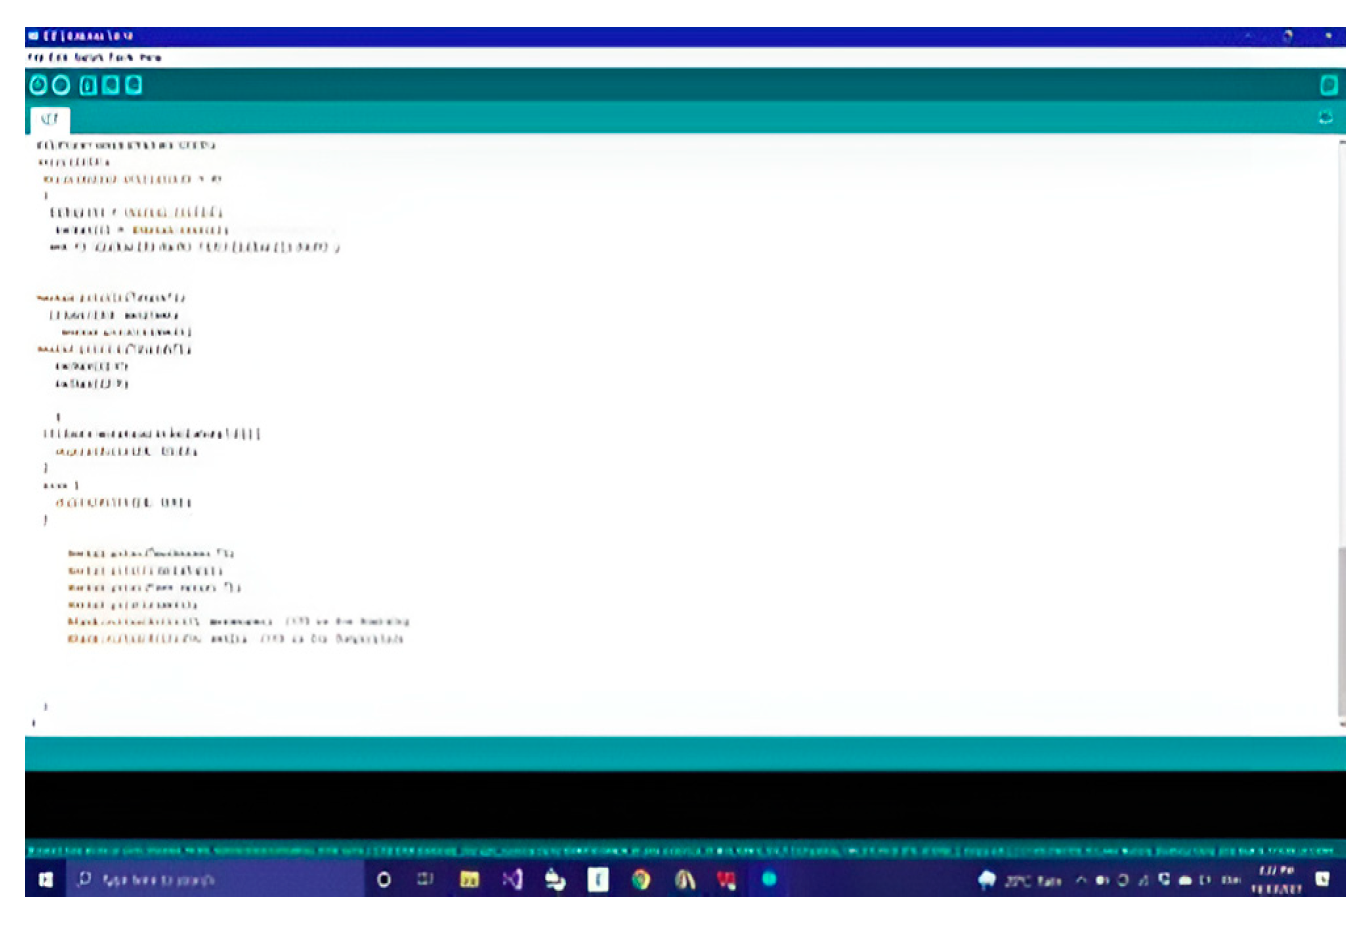This screenshot has width=1366, height=927.
Task: Launch Google Chrome from the taskbar
Action: click(641, 880)
